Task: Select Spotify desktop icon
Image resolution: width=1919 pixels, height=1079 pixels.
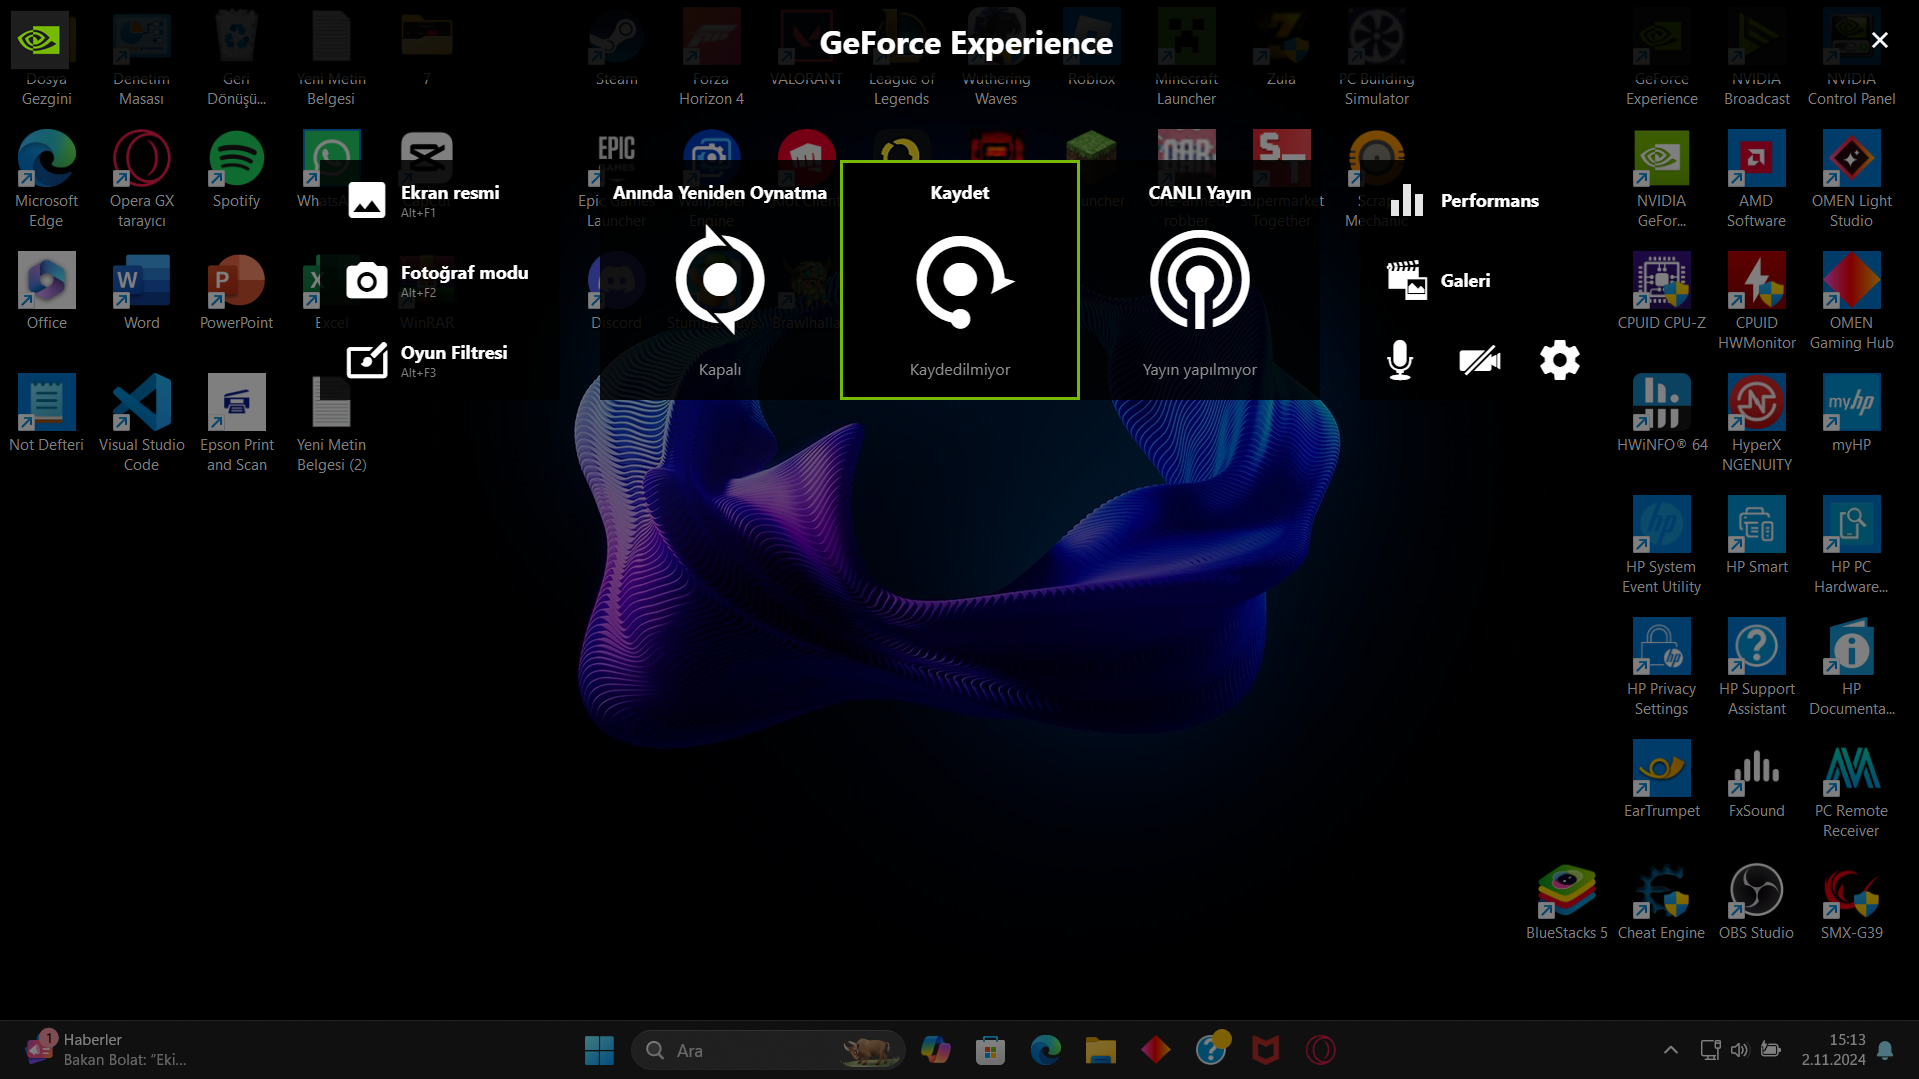Action: point(237,169)
